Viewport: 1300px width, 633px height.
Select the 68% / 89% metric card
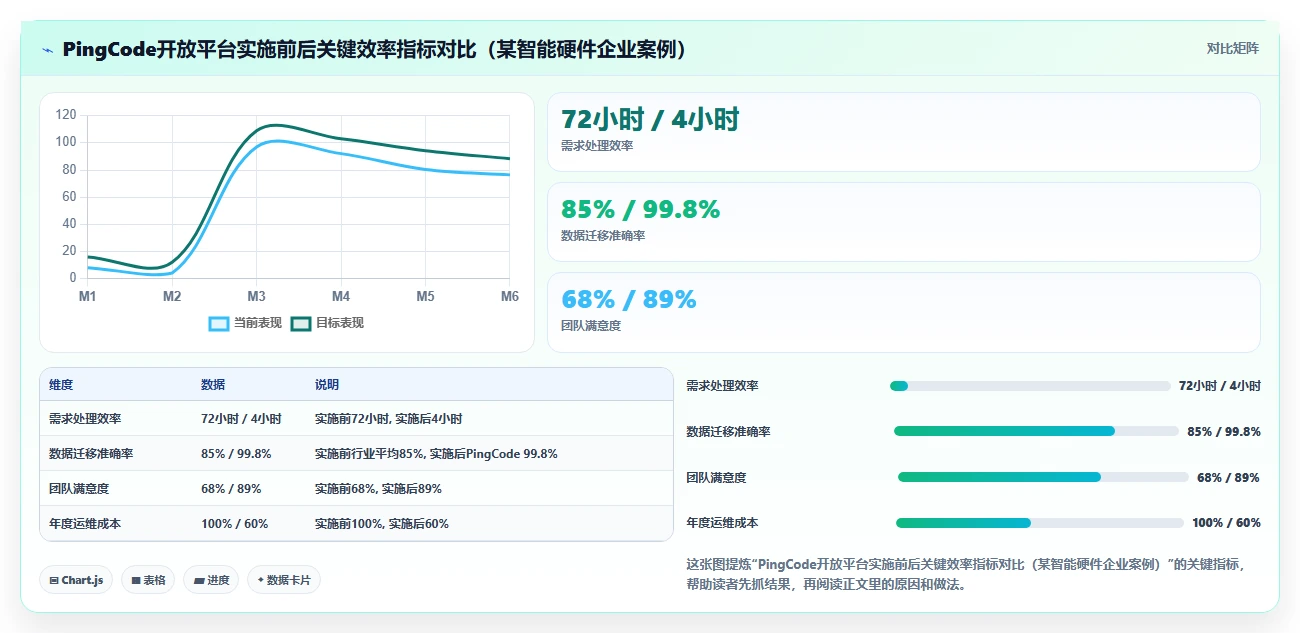(x=904, y=312)
